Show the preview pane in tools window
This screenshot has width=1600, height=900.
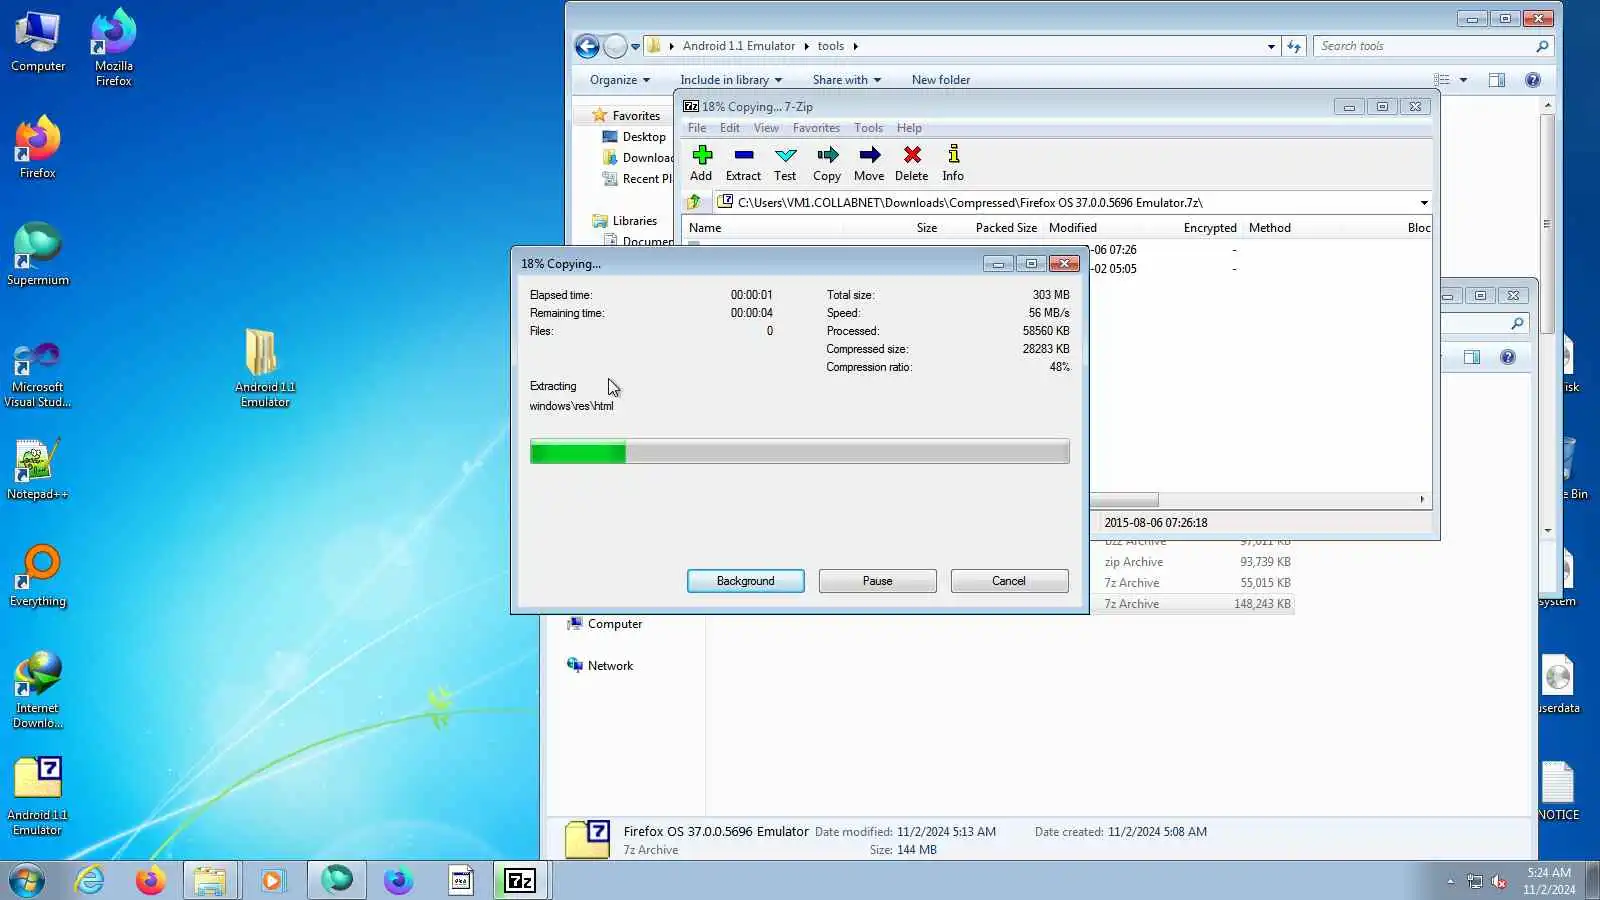[1496, 80]
